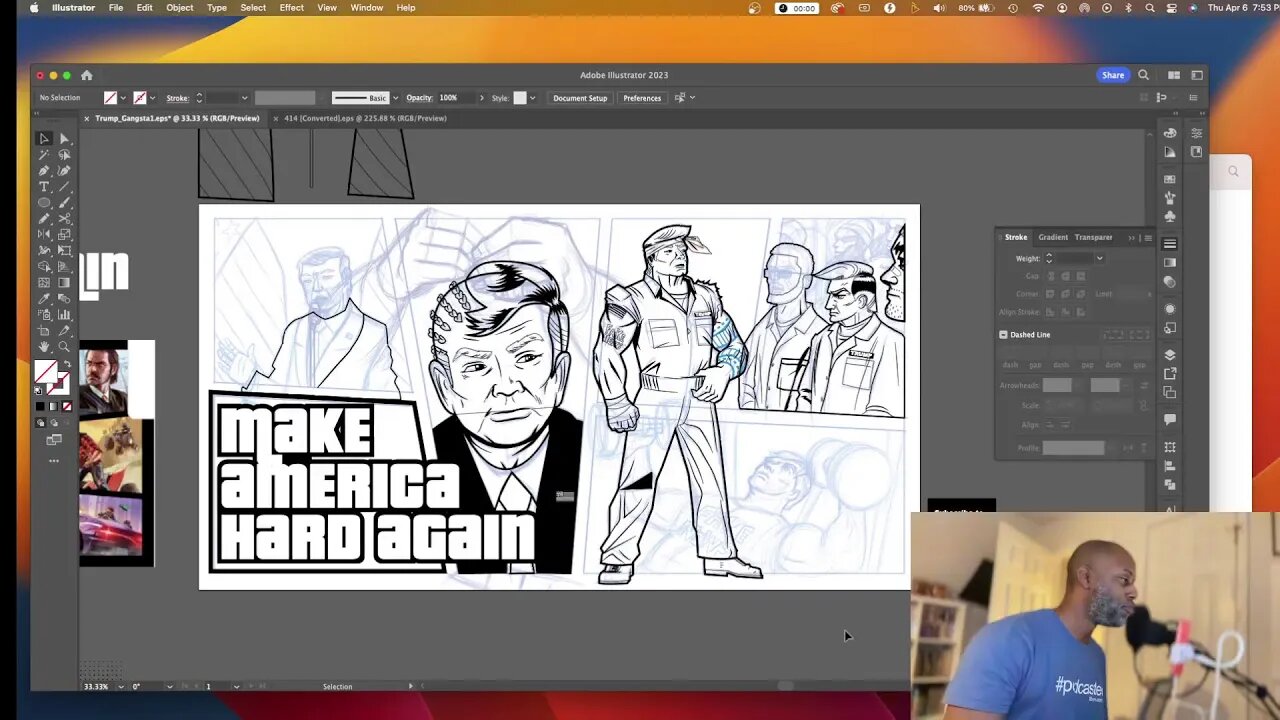Viewport: 1280px width, 720px height.
Task: Click the underlined Stroke label
Action: [177, 98]
